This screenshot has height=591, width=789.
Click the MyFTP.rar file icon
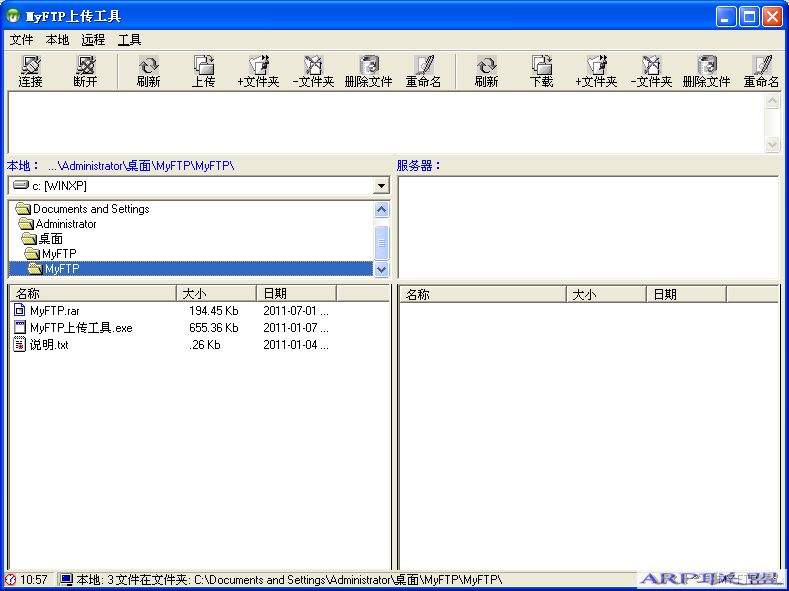point(20,310)
